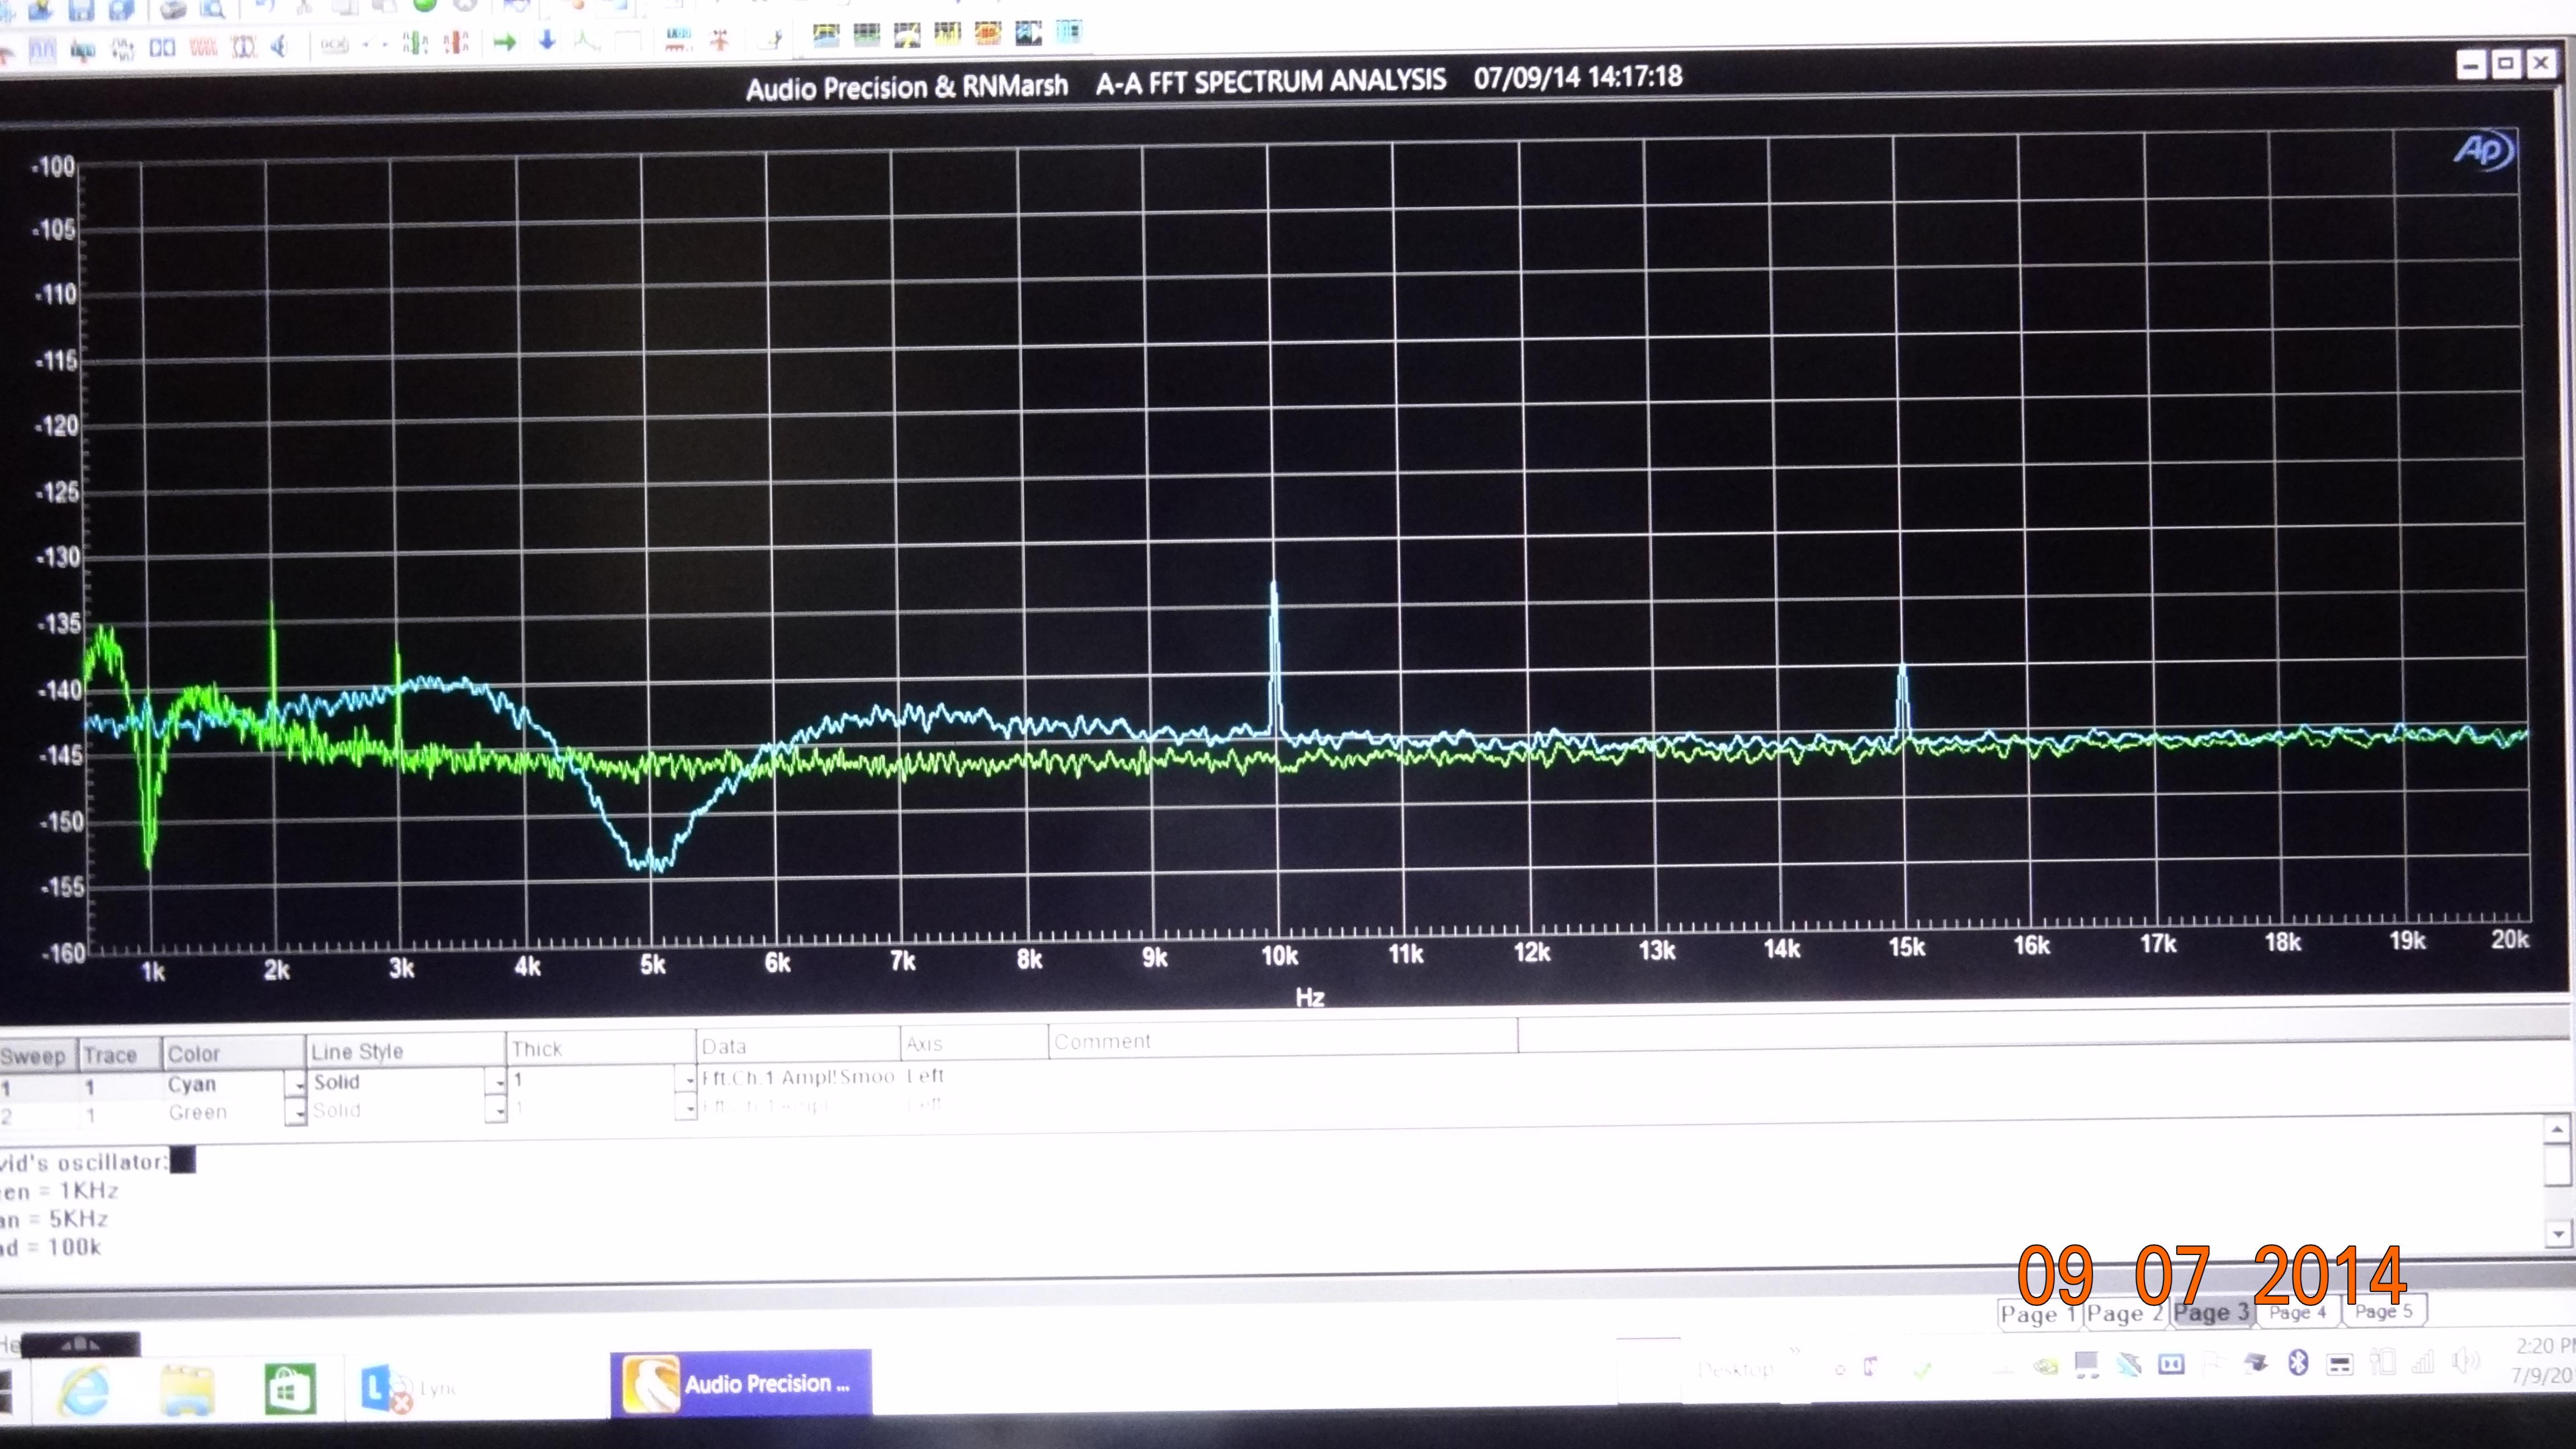Click the red bars toolbar icon
The image size is (2576, 1449).
(x=456, y=42)
